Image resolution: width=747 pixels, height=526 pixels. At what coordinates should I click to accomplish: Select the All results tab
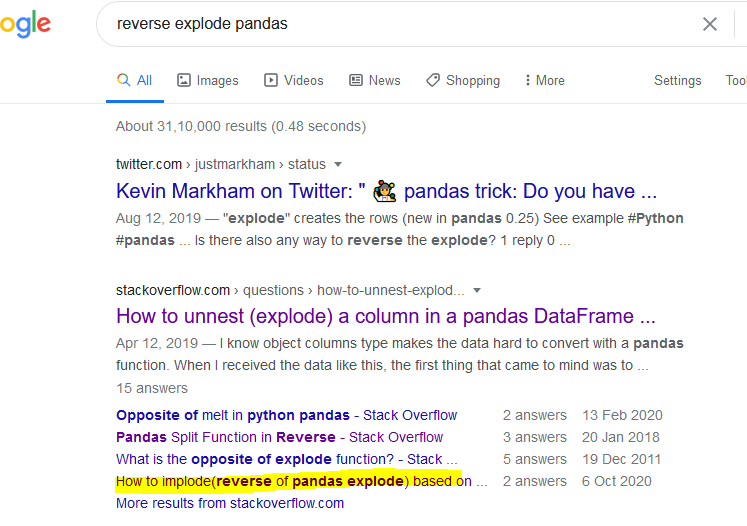pos(135,81)
